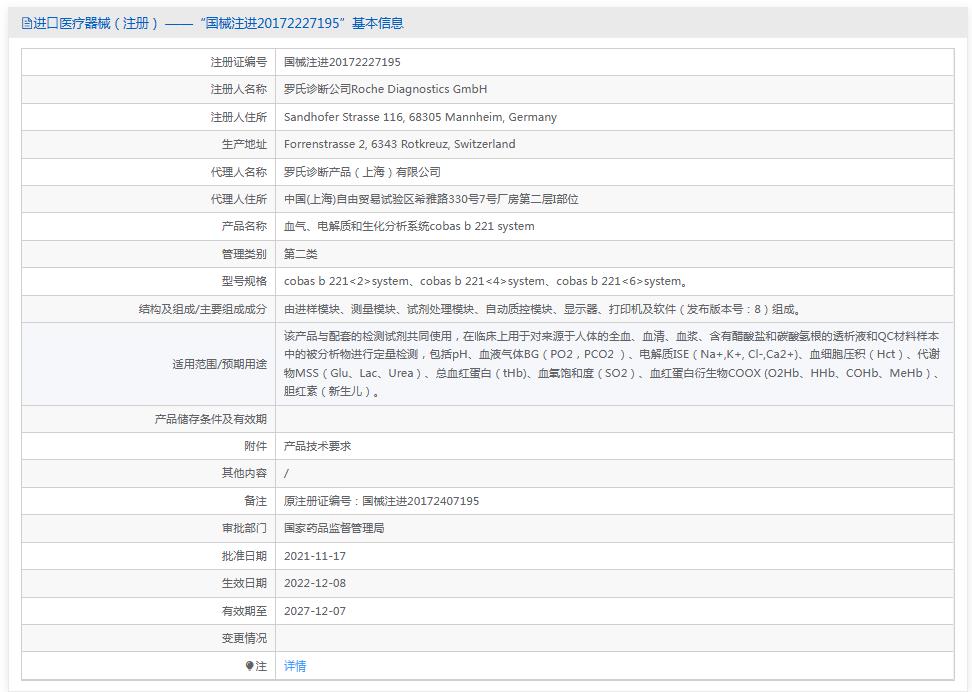The image size is (972, 692).
Task: Click the row label 批准日期
Action: (x=244, y=556)
